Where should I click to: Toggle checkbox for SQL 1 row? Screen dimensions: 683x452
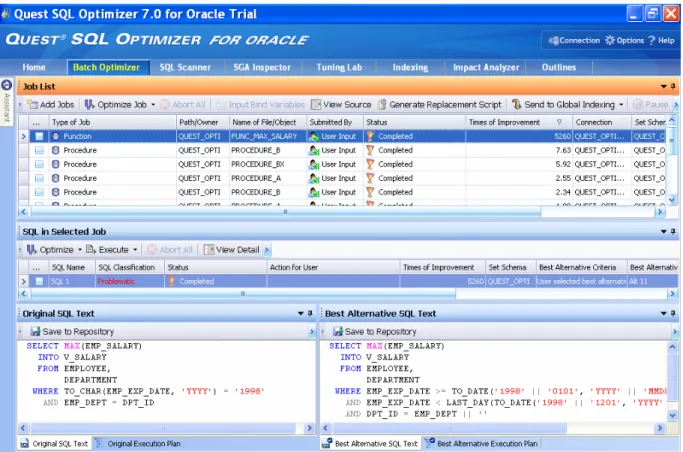pyautogui.click(x=39, y=281)
